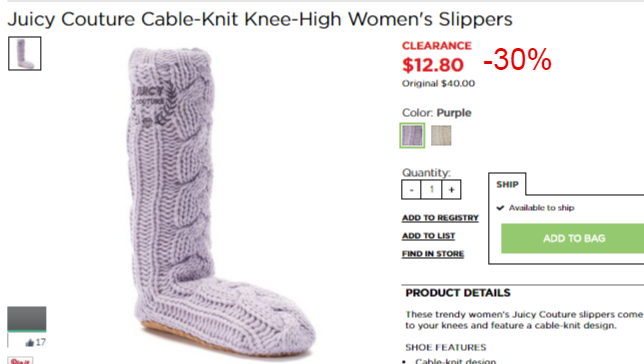
Task: Click the Available to ship checkmark
Action: coord(500,208)
